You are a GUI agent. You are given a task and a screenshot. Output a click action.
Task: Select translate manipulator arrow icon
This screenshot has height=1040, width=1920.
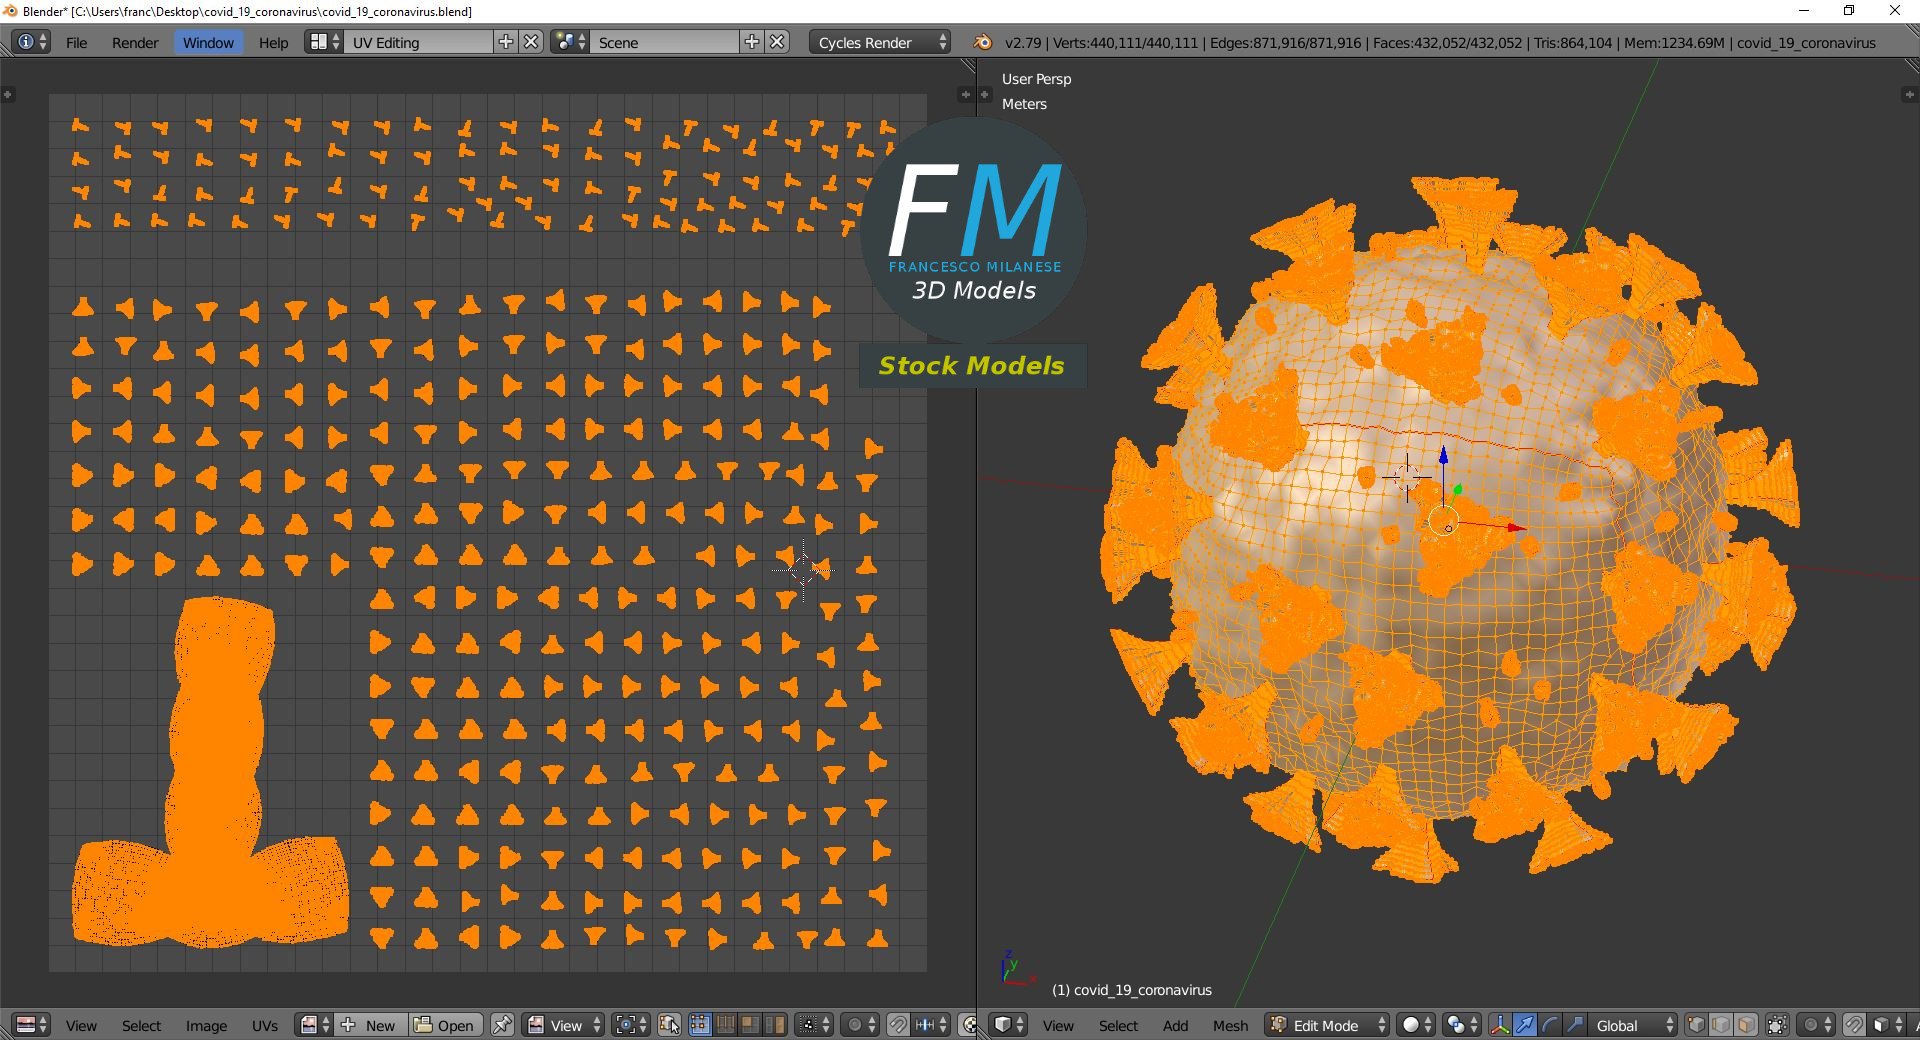click(x=1525, y=1025)
